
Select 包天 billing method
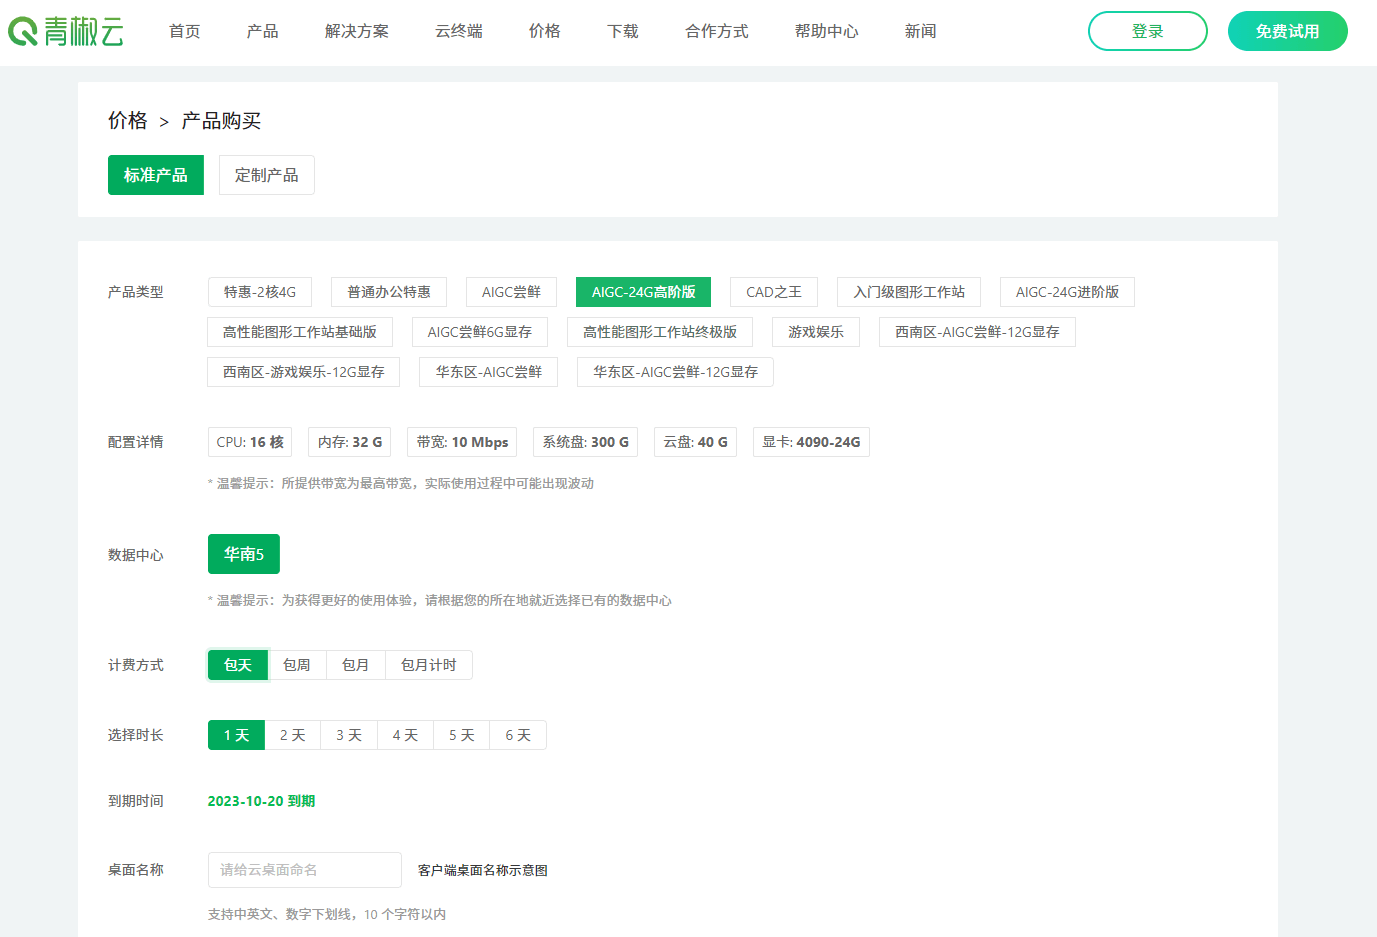tap(238, 665)
